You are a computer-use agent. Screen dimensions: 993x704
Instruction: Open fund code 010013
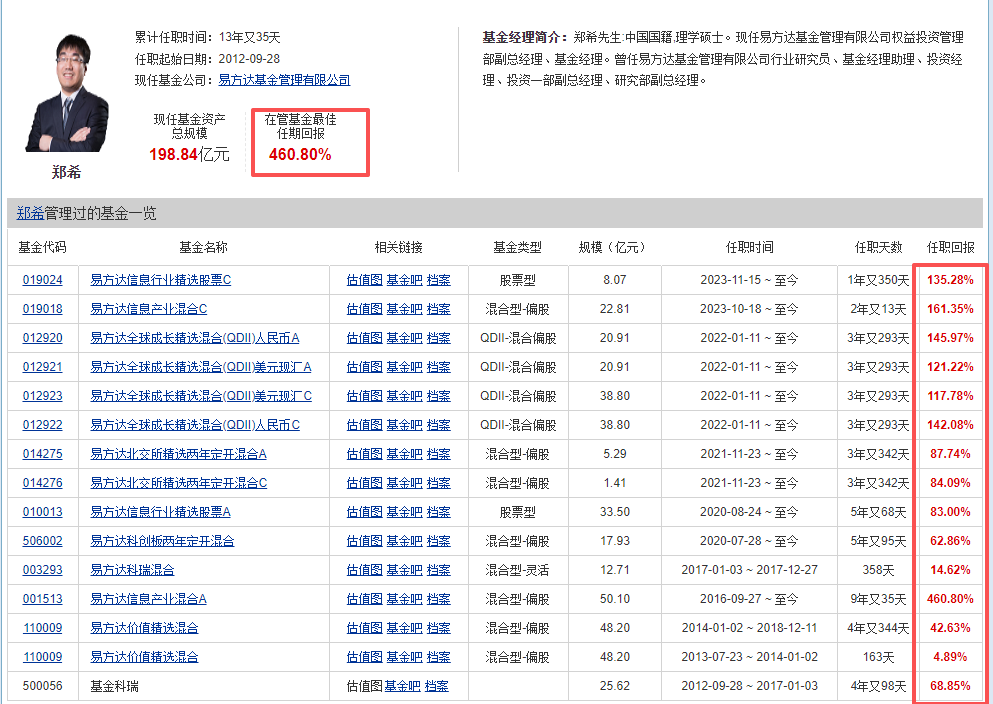pyautogui.click(x=42, y=512)
